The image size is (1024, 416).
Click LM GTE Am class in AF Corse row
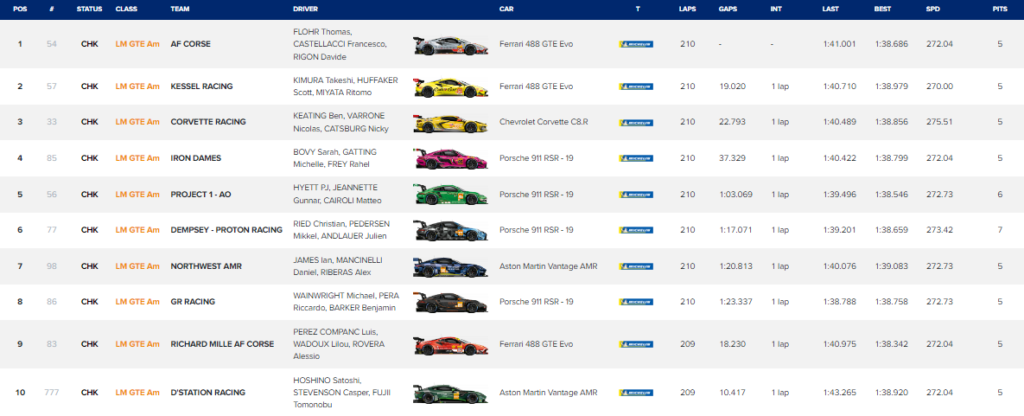[x=137, y=44]
